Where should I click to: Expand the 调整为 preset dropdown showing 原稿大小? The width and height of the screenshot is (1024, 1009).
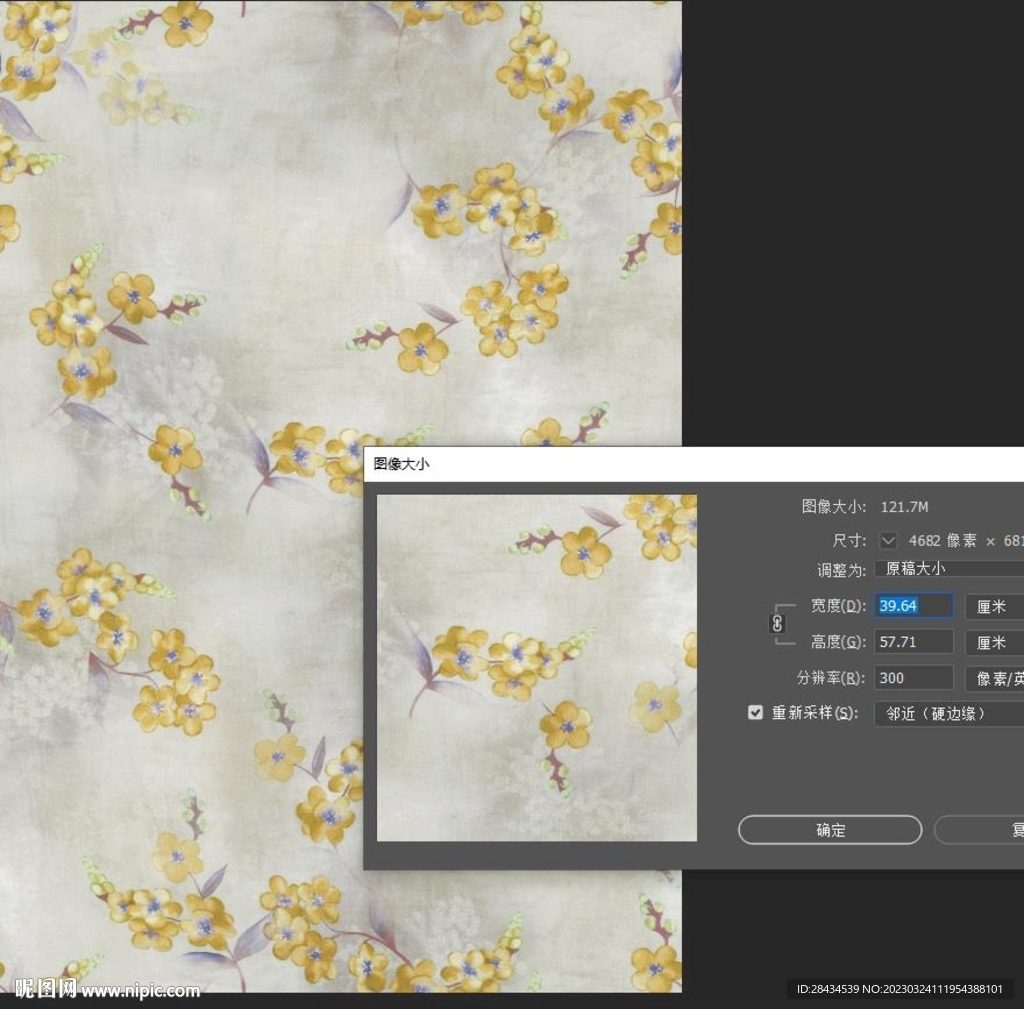pos(948,568)
